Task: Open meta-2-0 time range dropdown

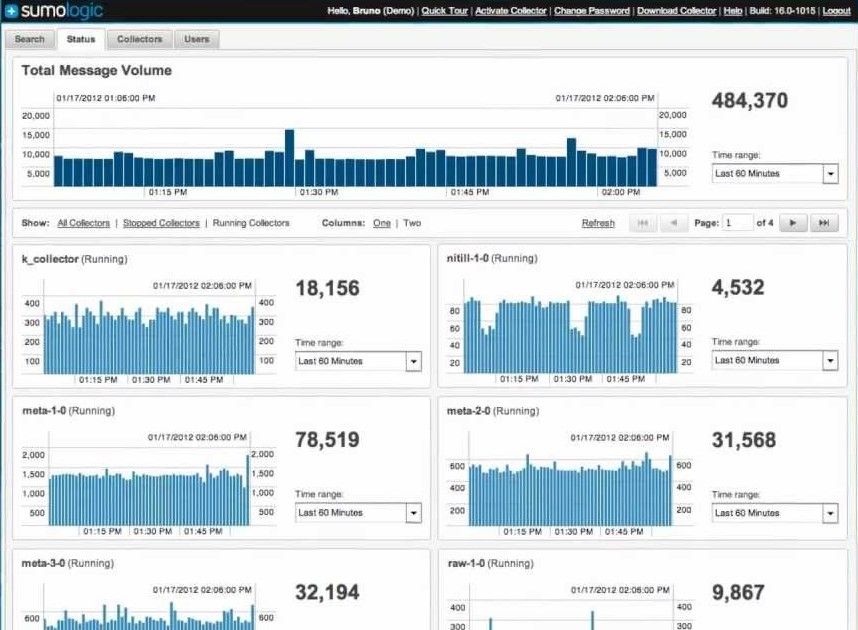Action: [x=775, y=513]
